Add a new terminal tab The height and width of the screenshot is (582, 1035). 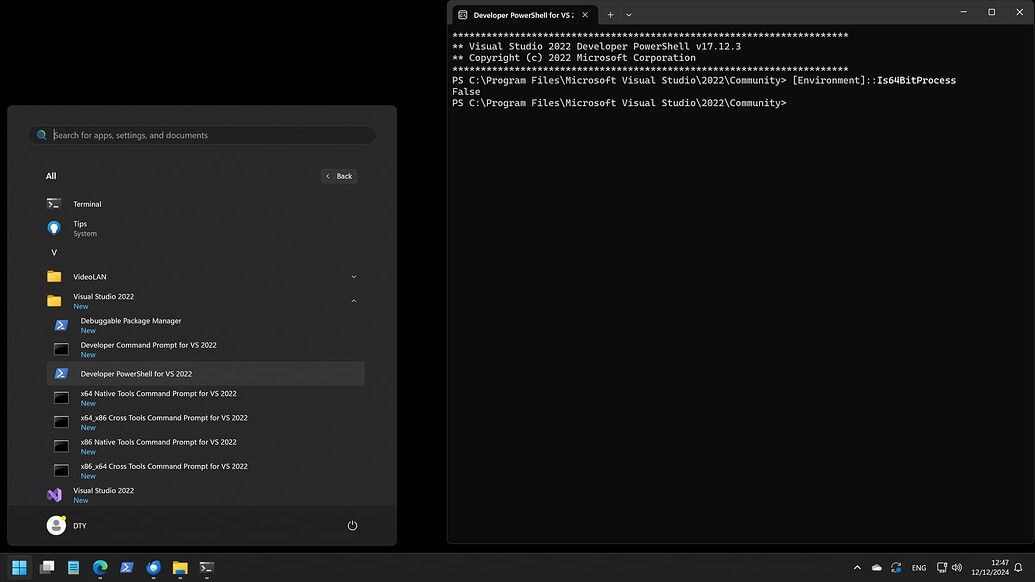pyautogui.click(x=610, y=15)
